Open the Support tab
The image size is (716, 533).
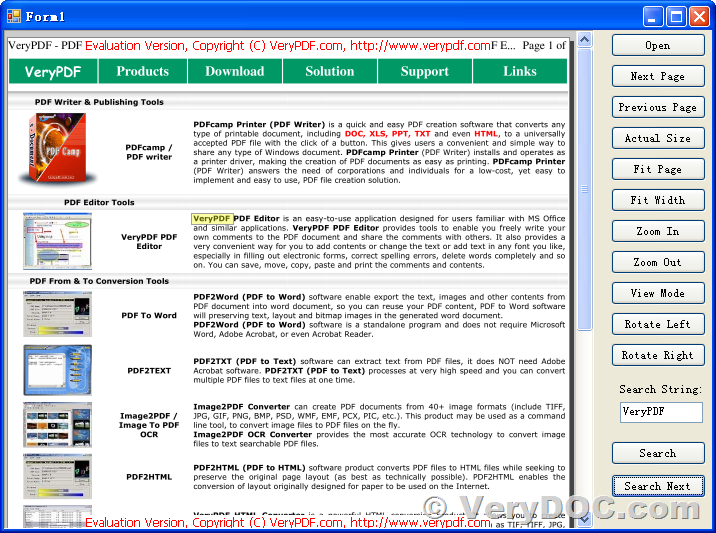point(425,71)
